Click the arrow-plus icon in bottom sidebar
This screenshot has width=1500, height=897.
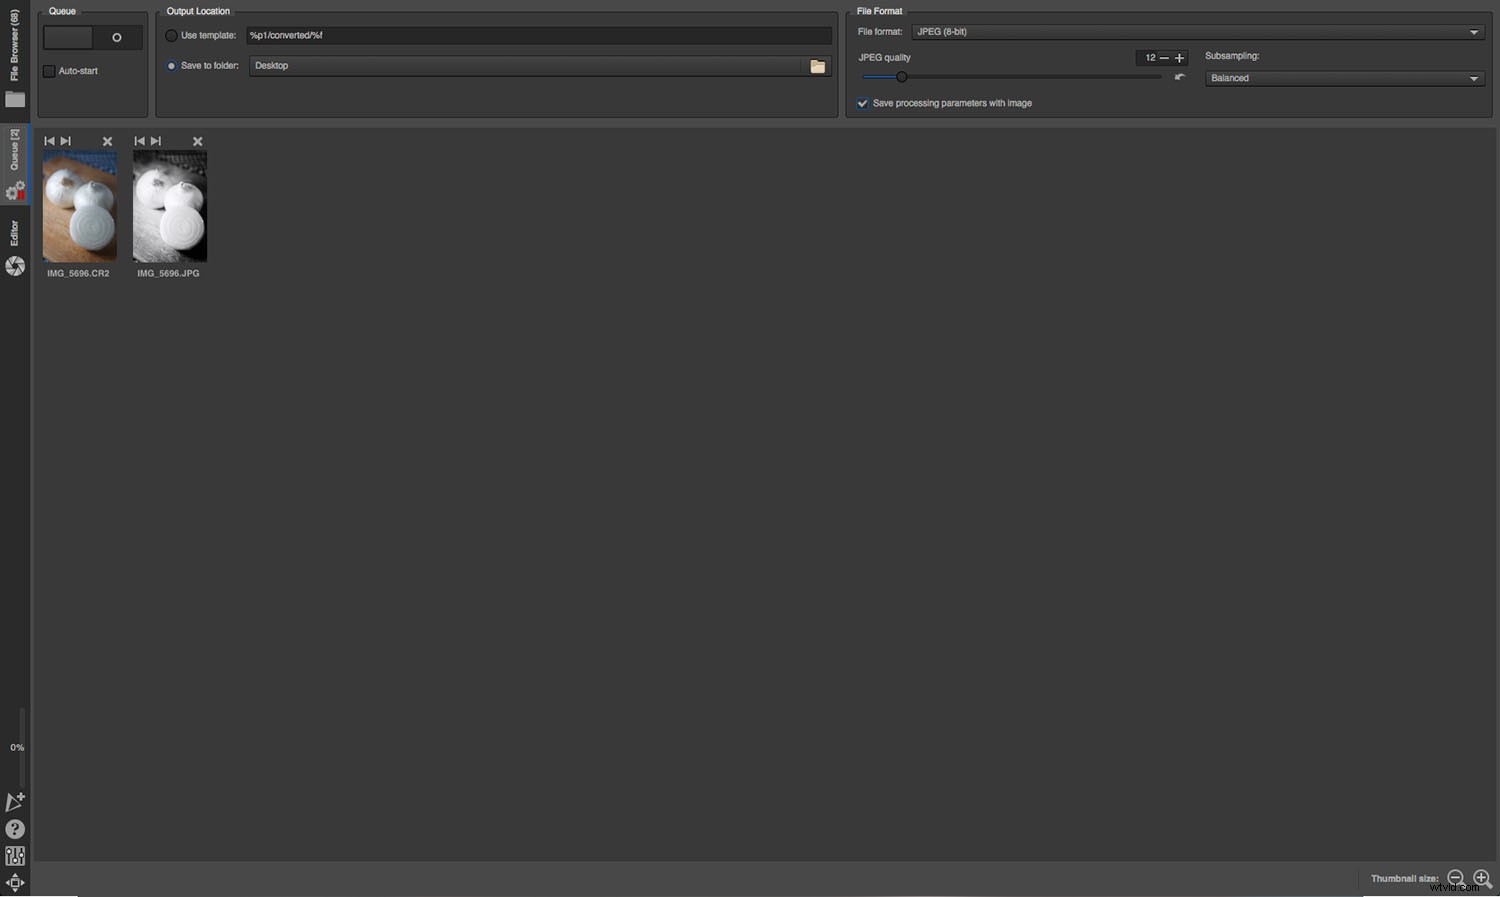[x=15, y=801]
